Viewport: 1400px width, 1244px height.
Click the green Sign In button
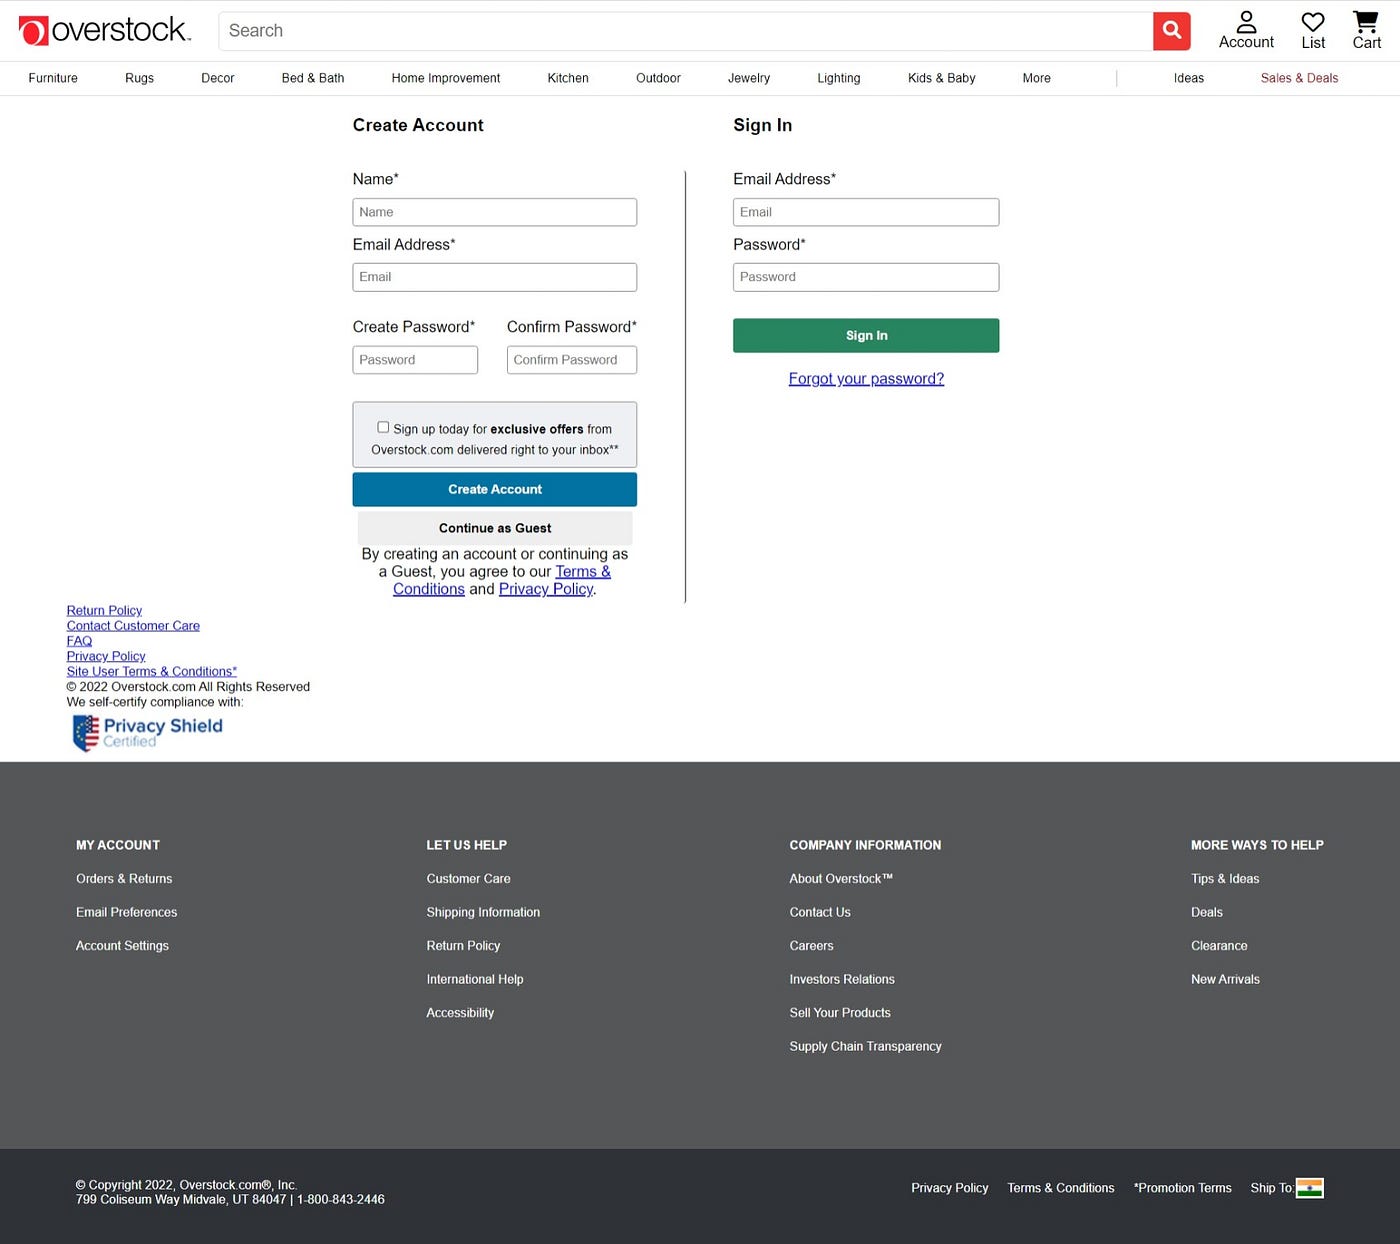tap(866, 336)
